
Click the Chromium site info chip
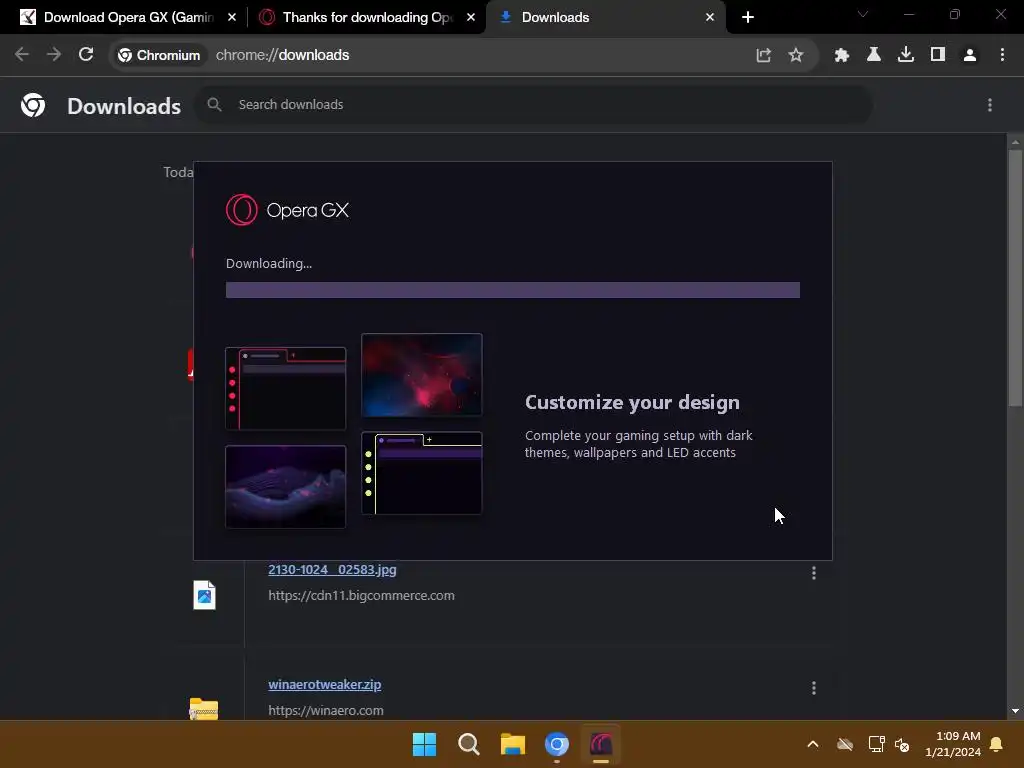(159, 56)
